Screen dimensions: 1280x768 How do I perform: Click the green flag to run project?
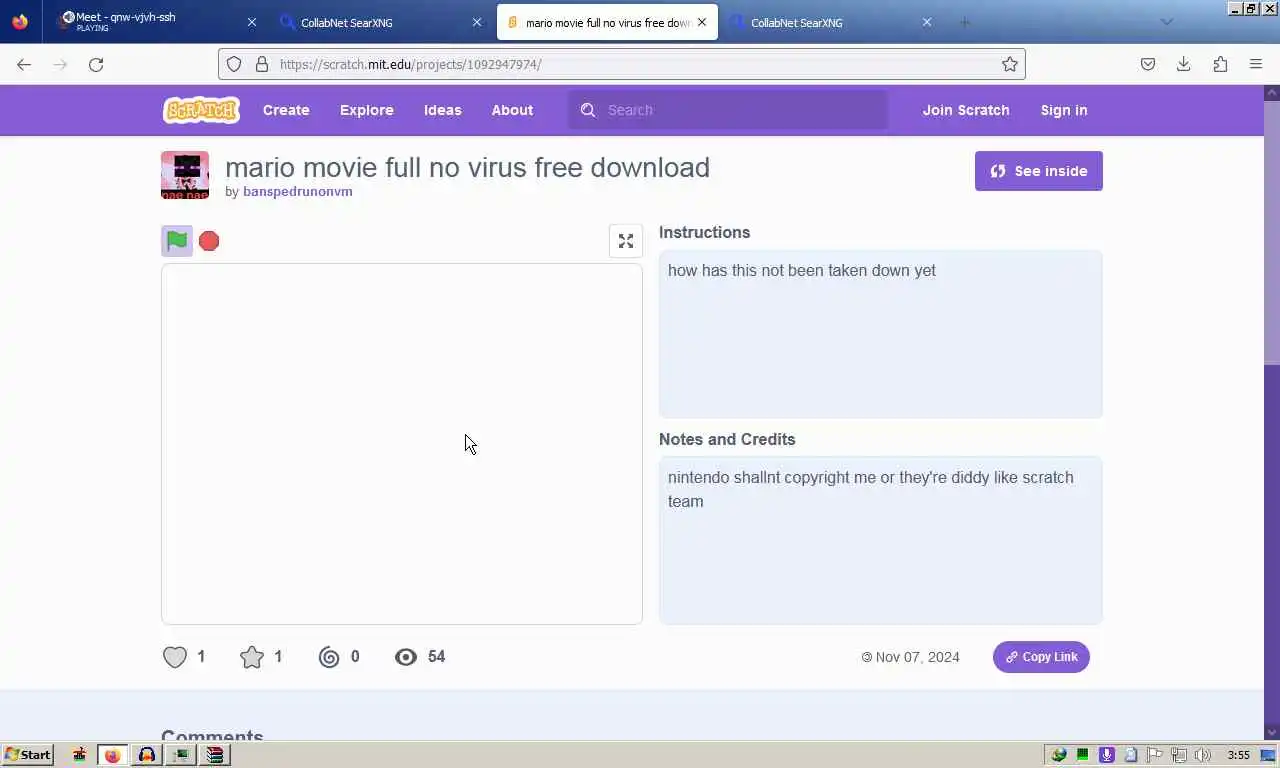point(177,241)
